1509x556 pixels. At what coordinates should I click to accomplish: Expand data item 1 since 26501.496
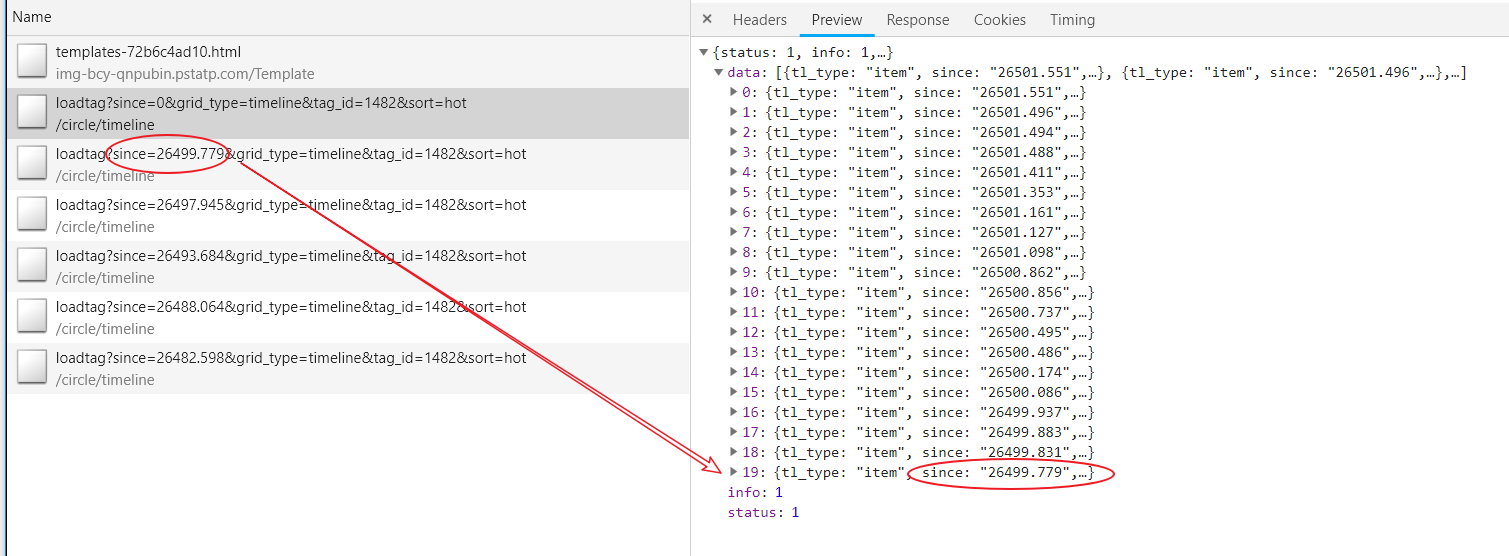point(736,112)
